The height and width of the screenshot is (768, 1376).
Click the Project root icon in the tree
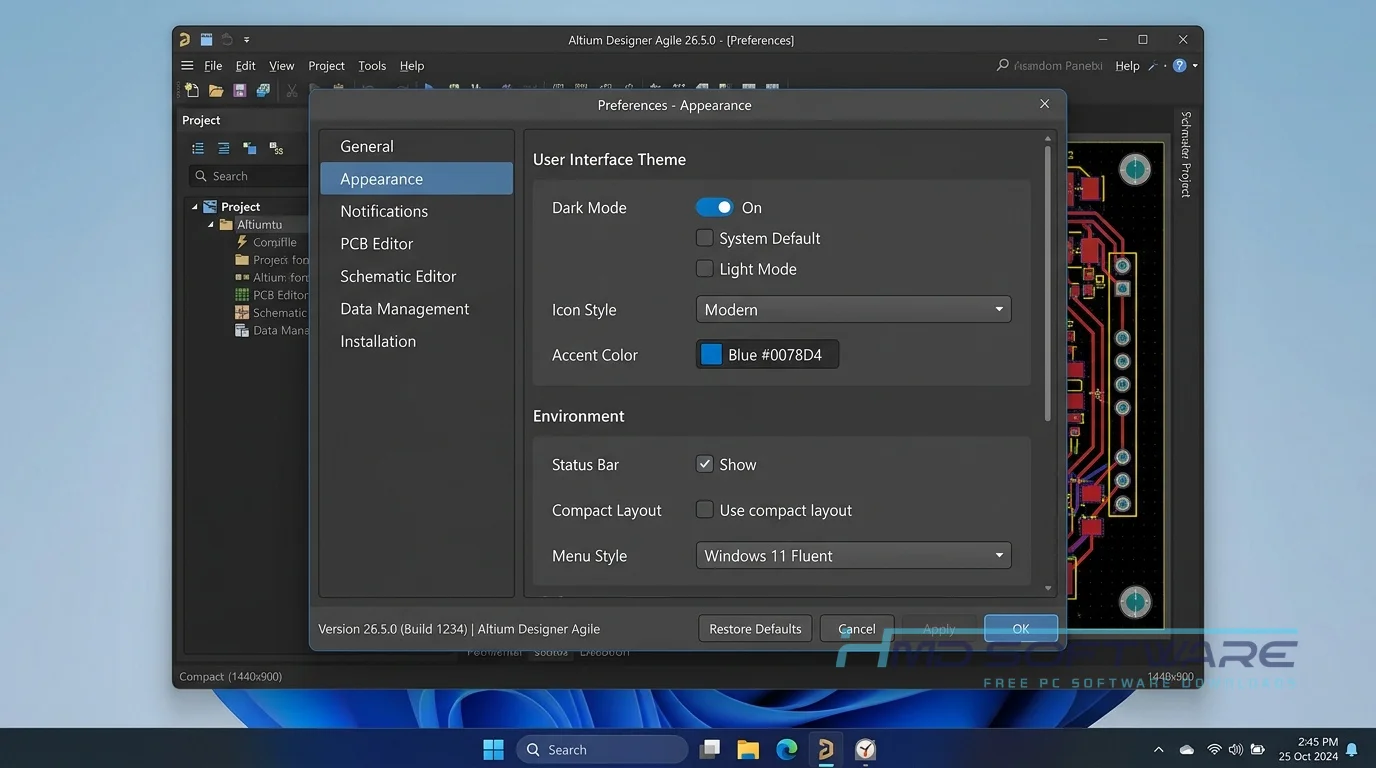pyautogui.click(x=210, y=207)
